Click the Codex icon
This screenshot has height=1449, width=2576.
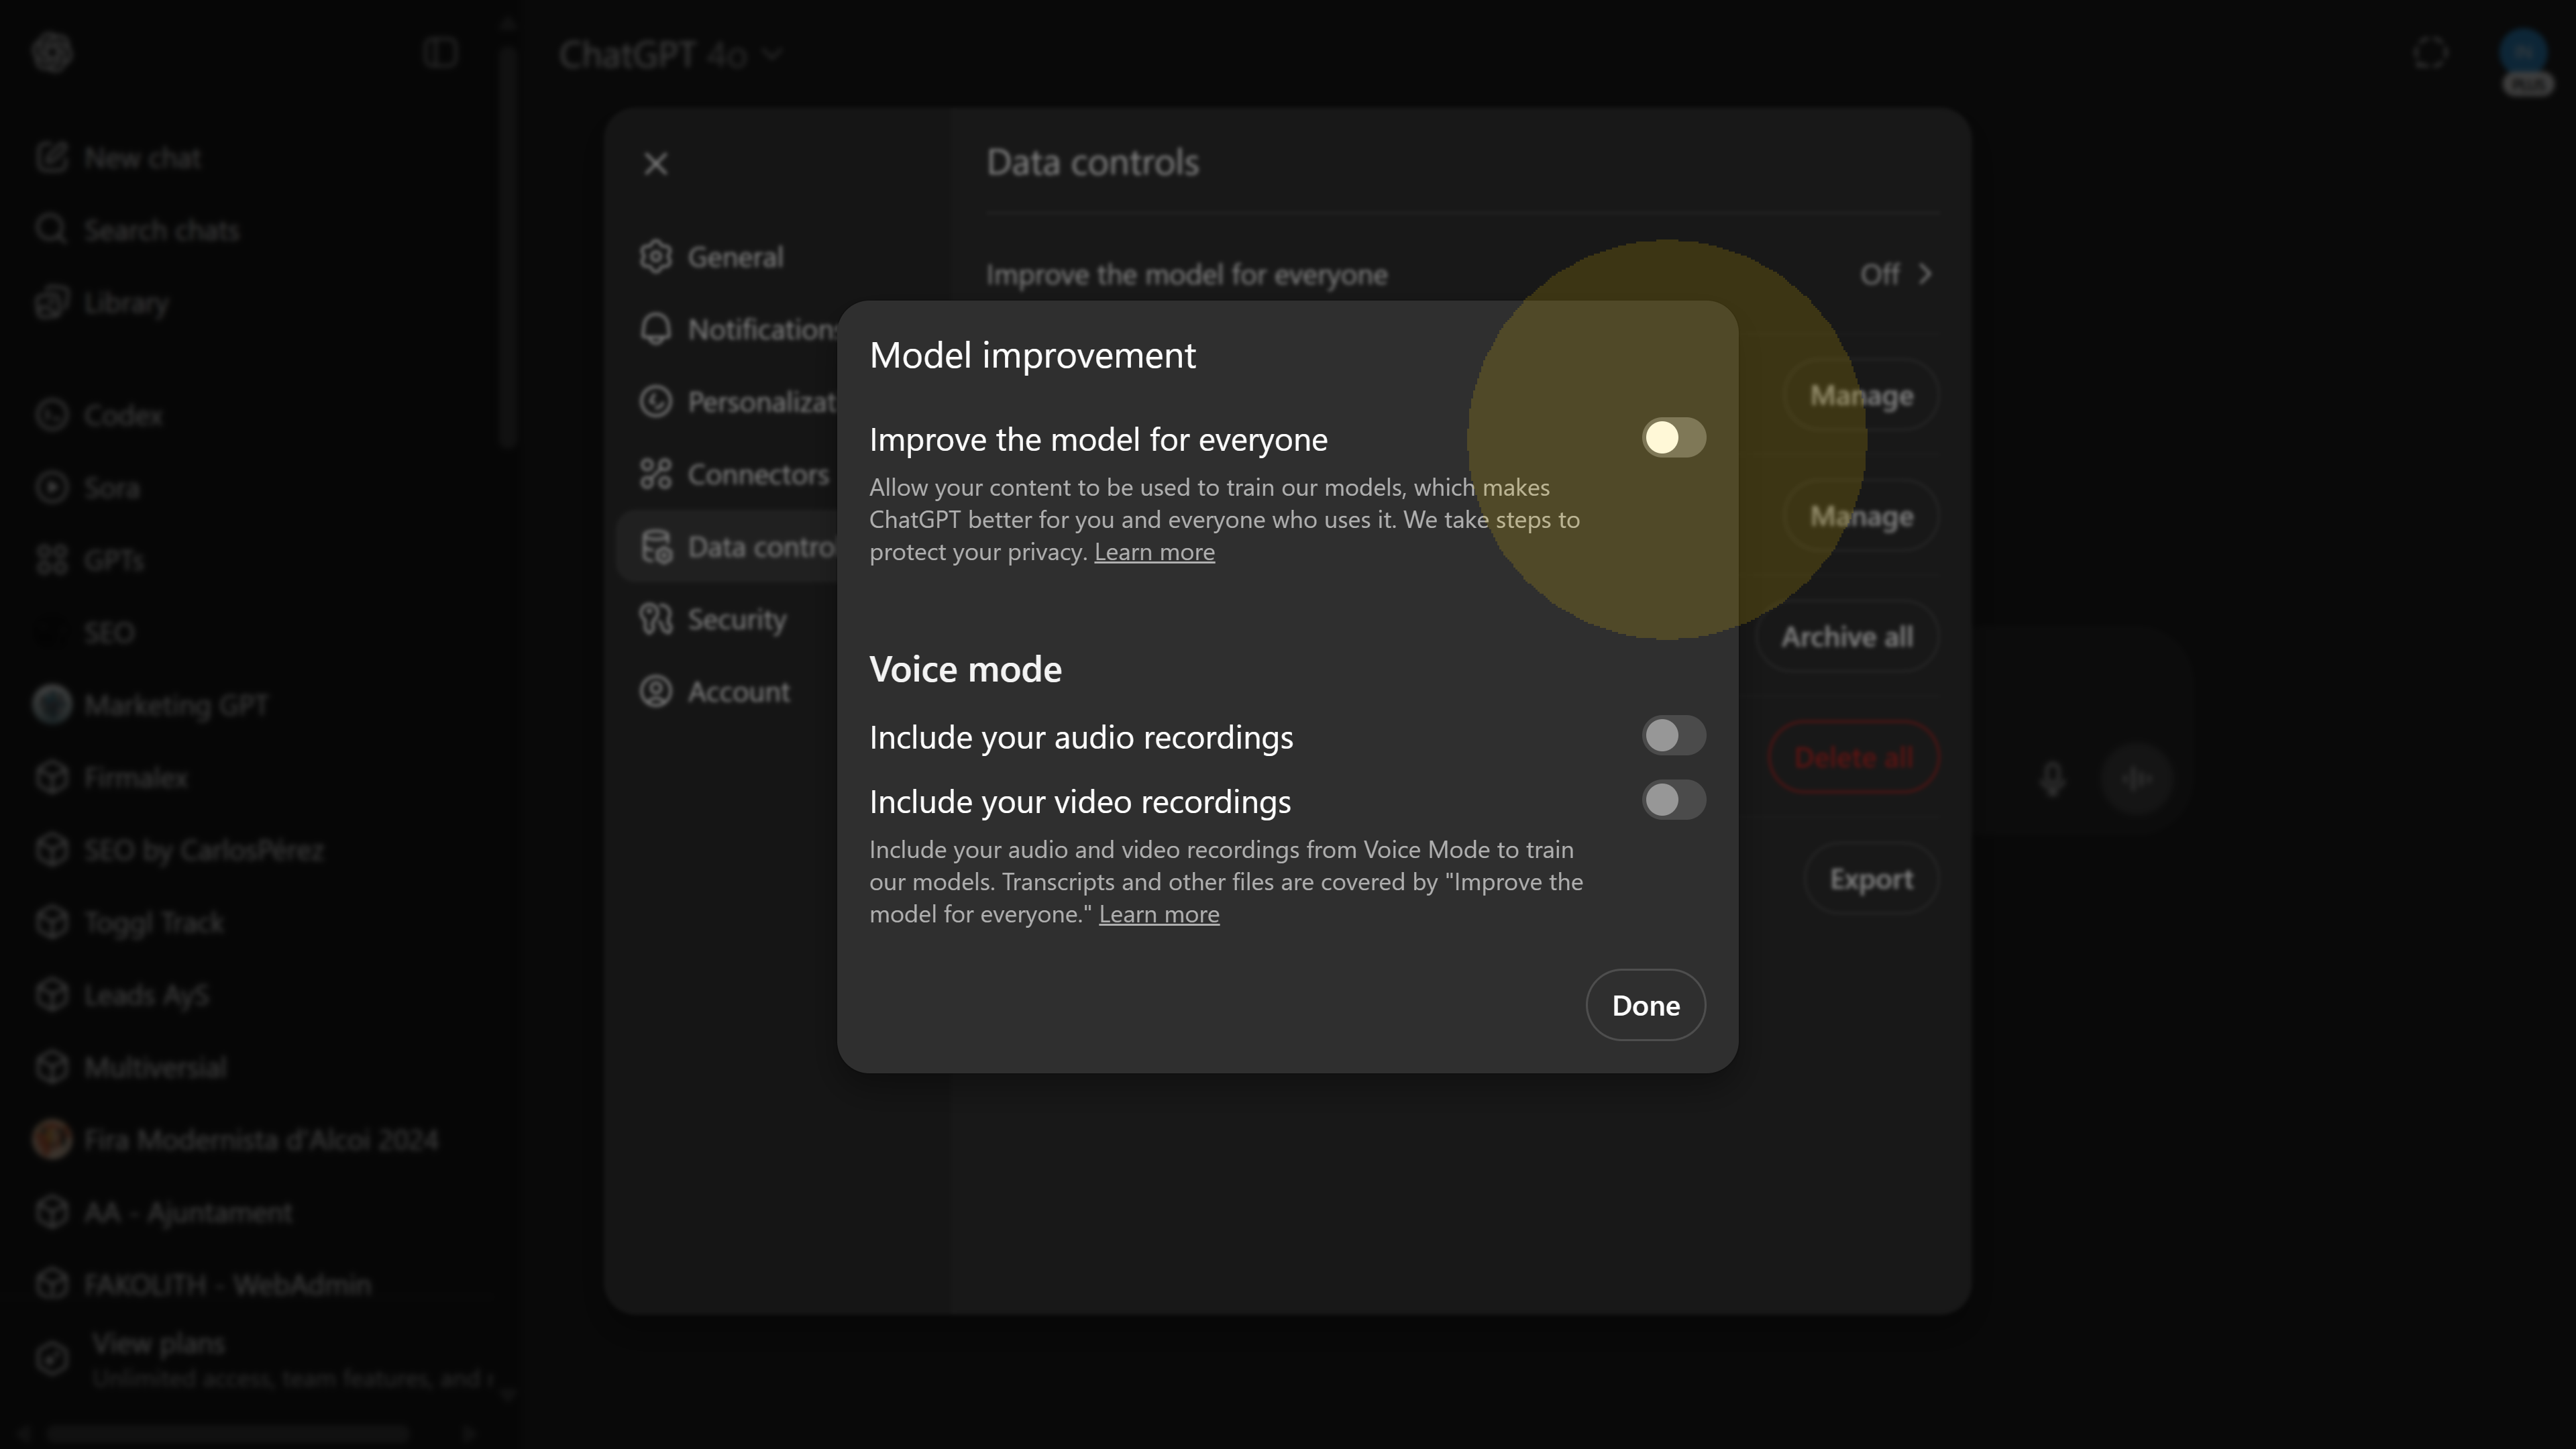52,415
